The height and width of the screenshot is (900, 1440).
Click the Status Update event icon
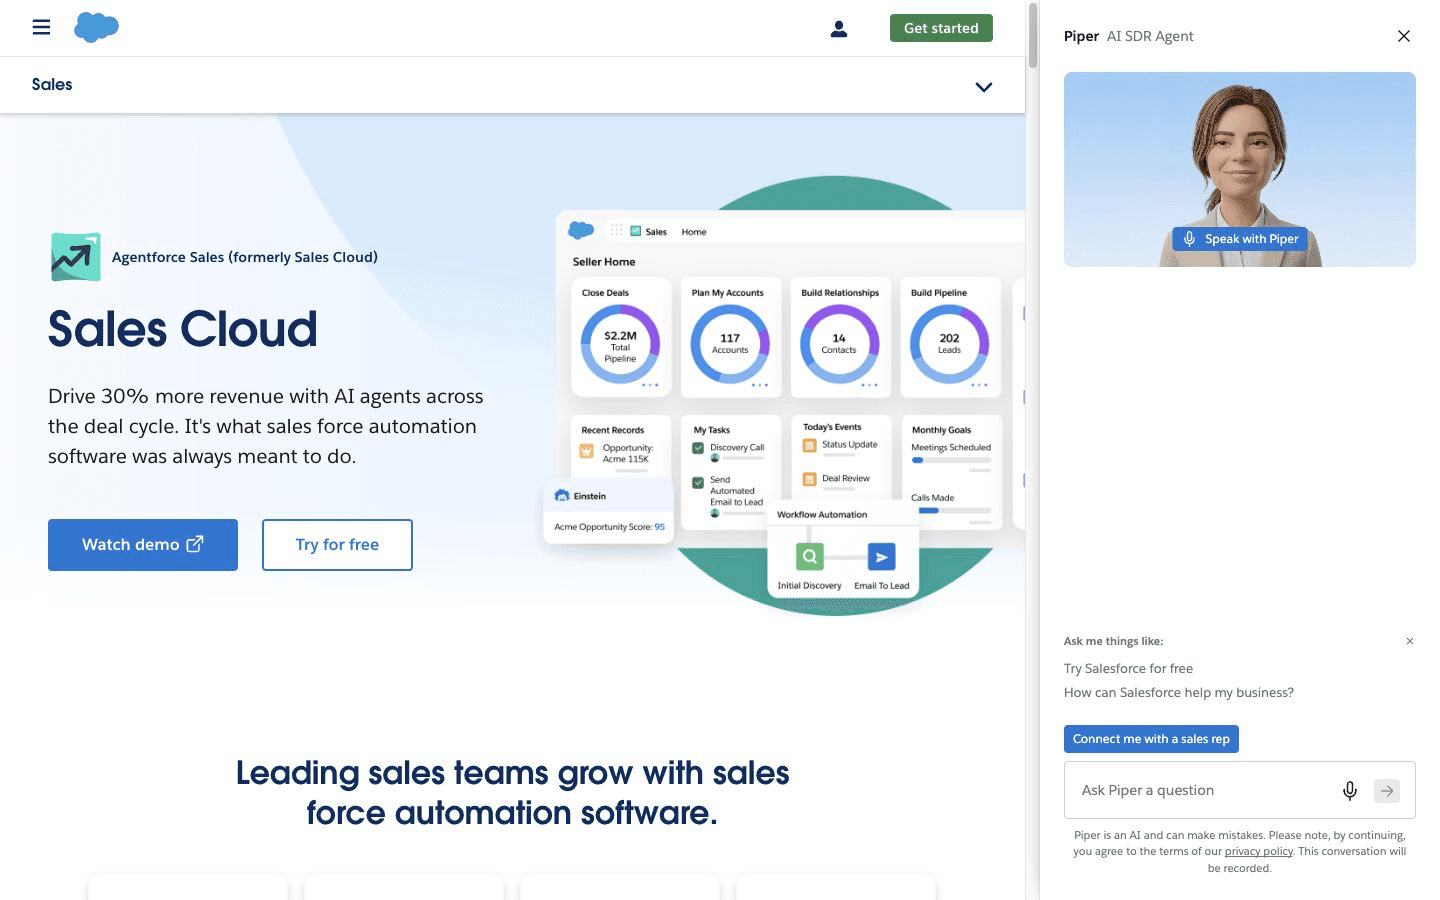click(810, 445)
